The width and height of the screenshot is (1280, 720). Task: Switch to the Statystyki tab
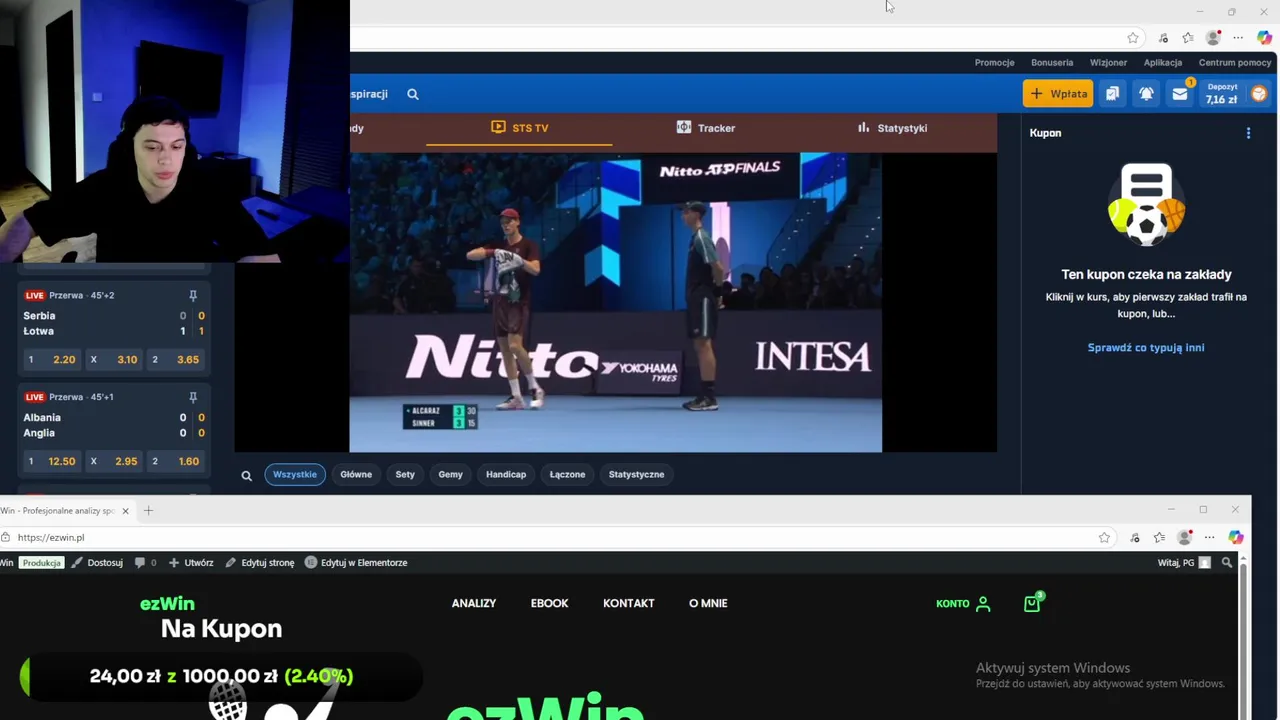(891, 128)
